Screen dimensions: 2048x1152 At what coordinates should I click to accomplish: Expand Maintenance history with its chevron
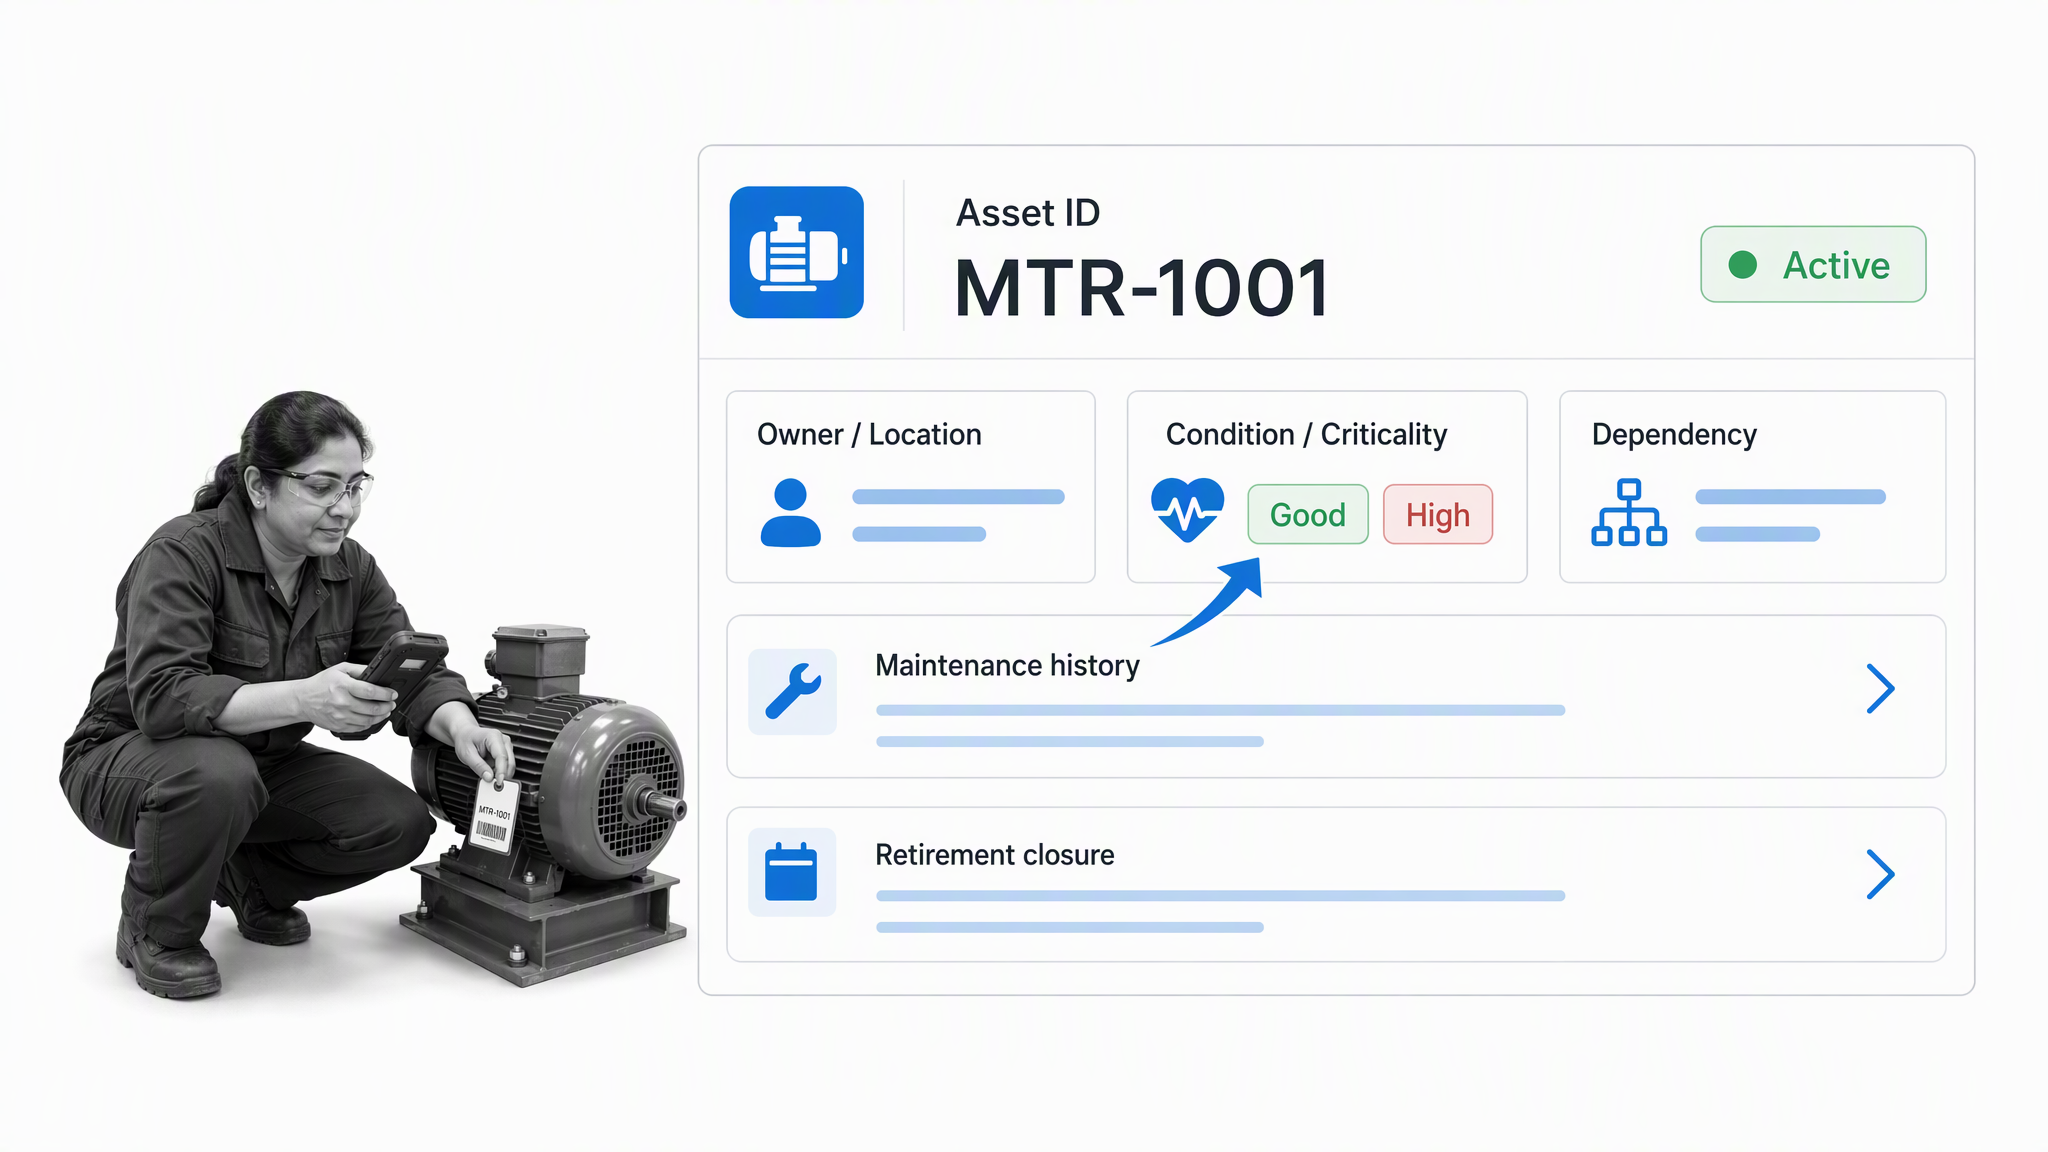click(1881, 689)
